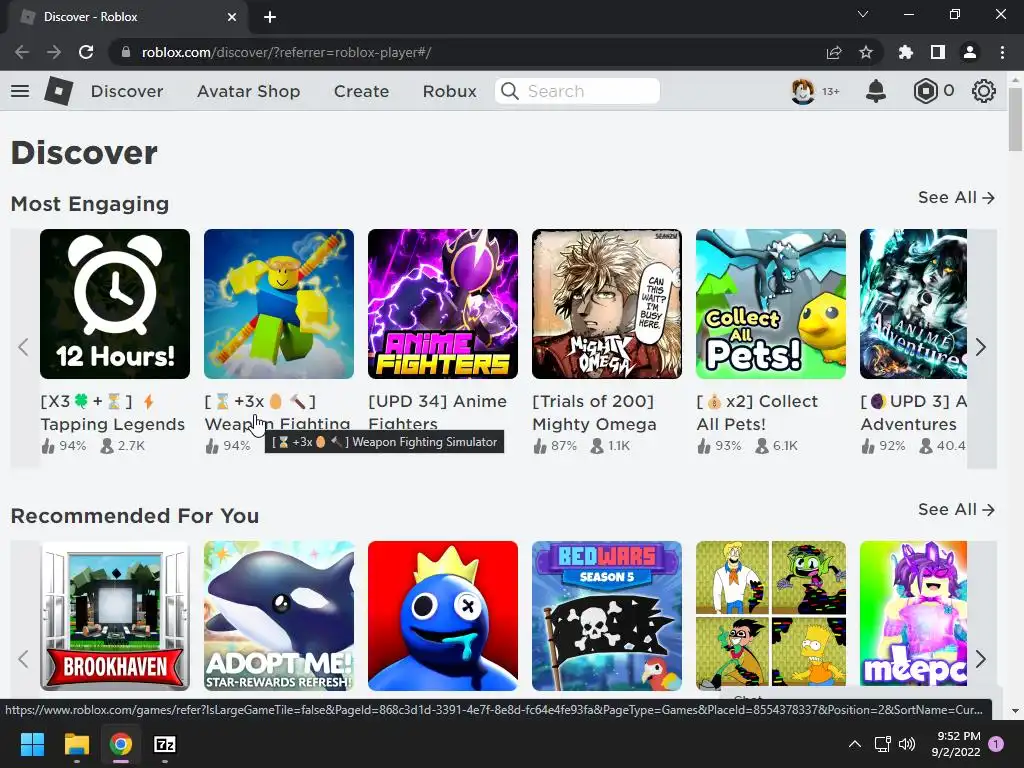Show previous Recommended games arrow
Viewport: 1024px width, 768px height.
pyautogui.click(x=24, y=659)
